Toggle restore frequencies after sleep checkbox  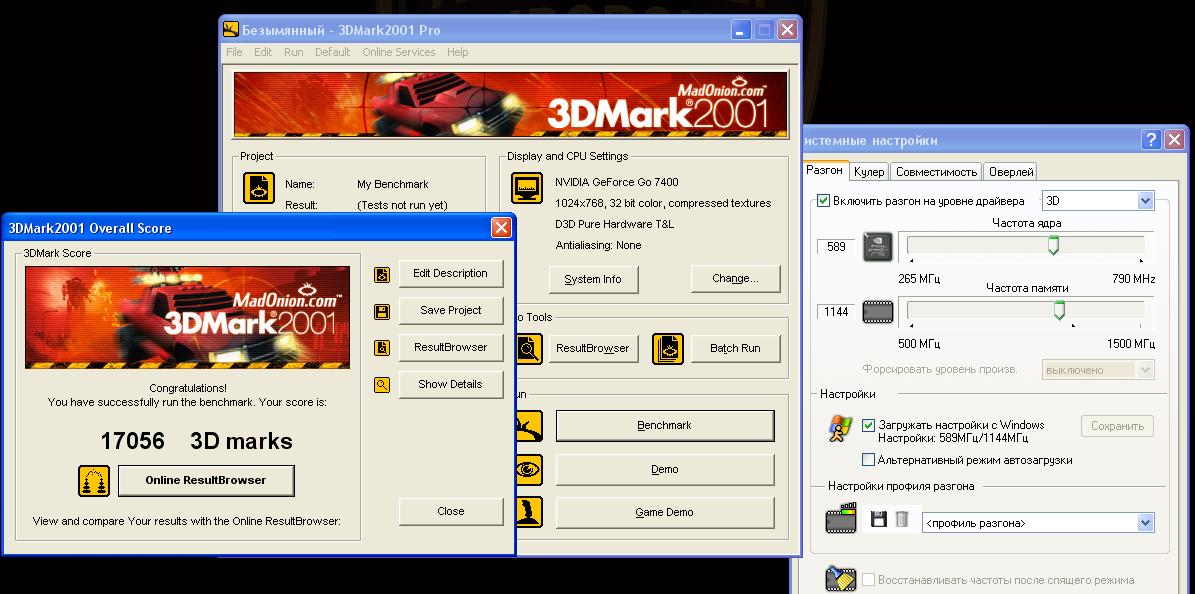[868, 580]
